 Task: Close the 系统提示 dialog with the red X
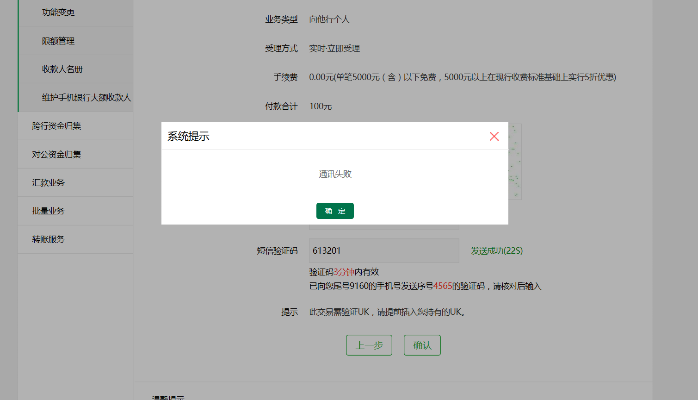point(494,136)
